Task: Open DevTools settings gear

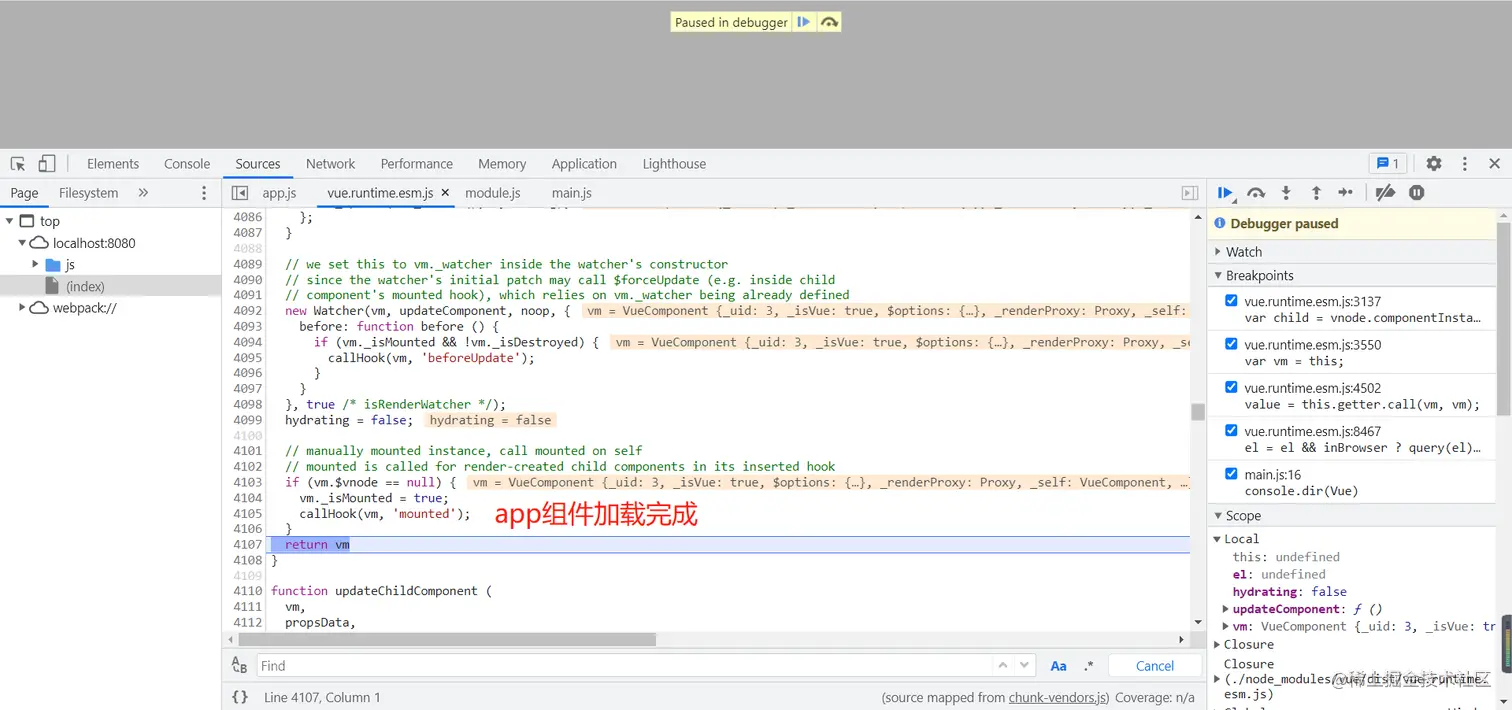Action: [1434, 163]
